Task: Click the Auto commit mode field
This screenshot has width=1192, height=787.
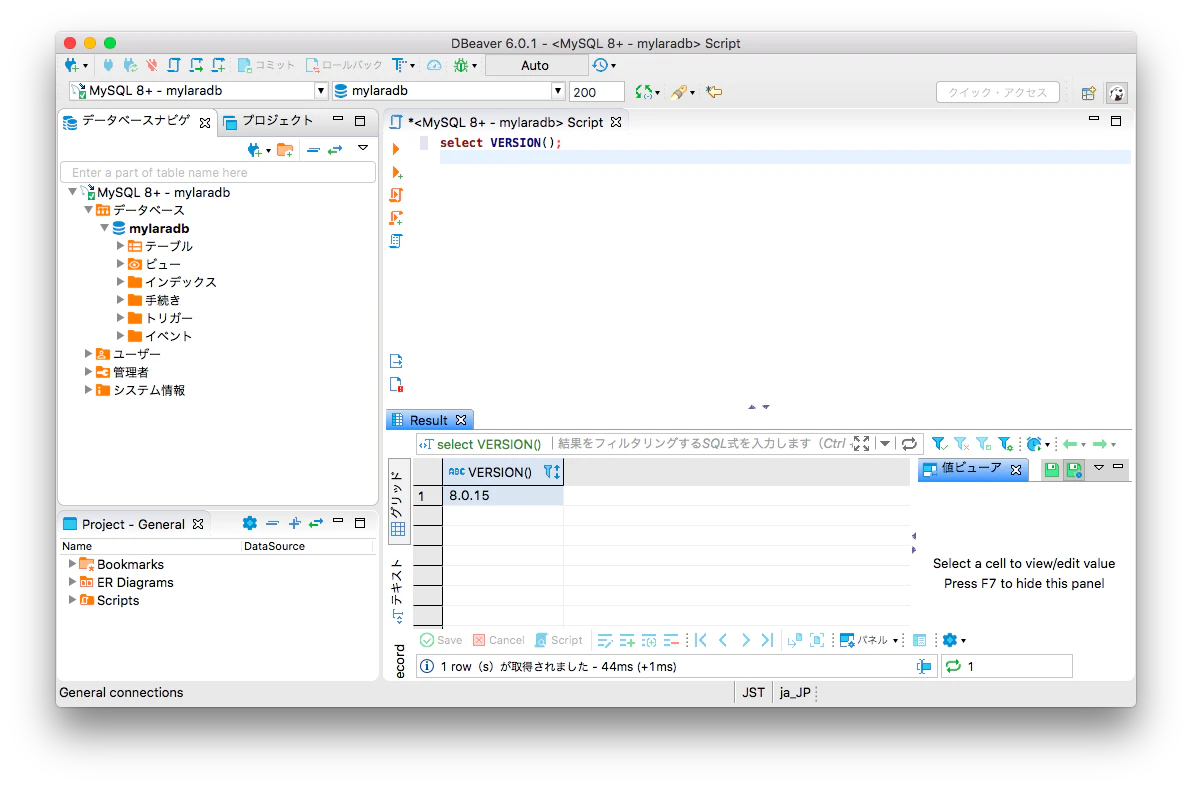Action: coord(536,65)
